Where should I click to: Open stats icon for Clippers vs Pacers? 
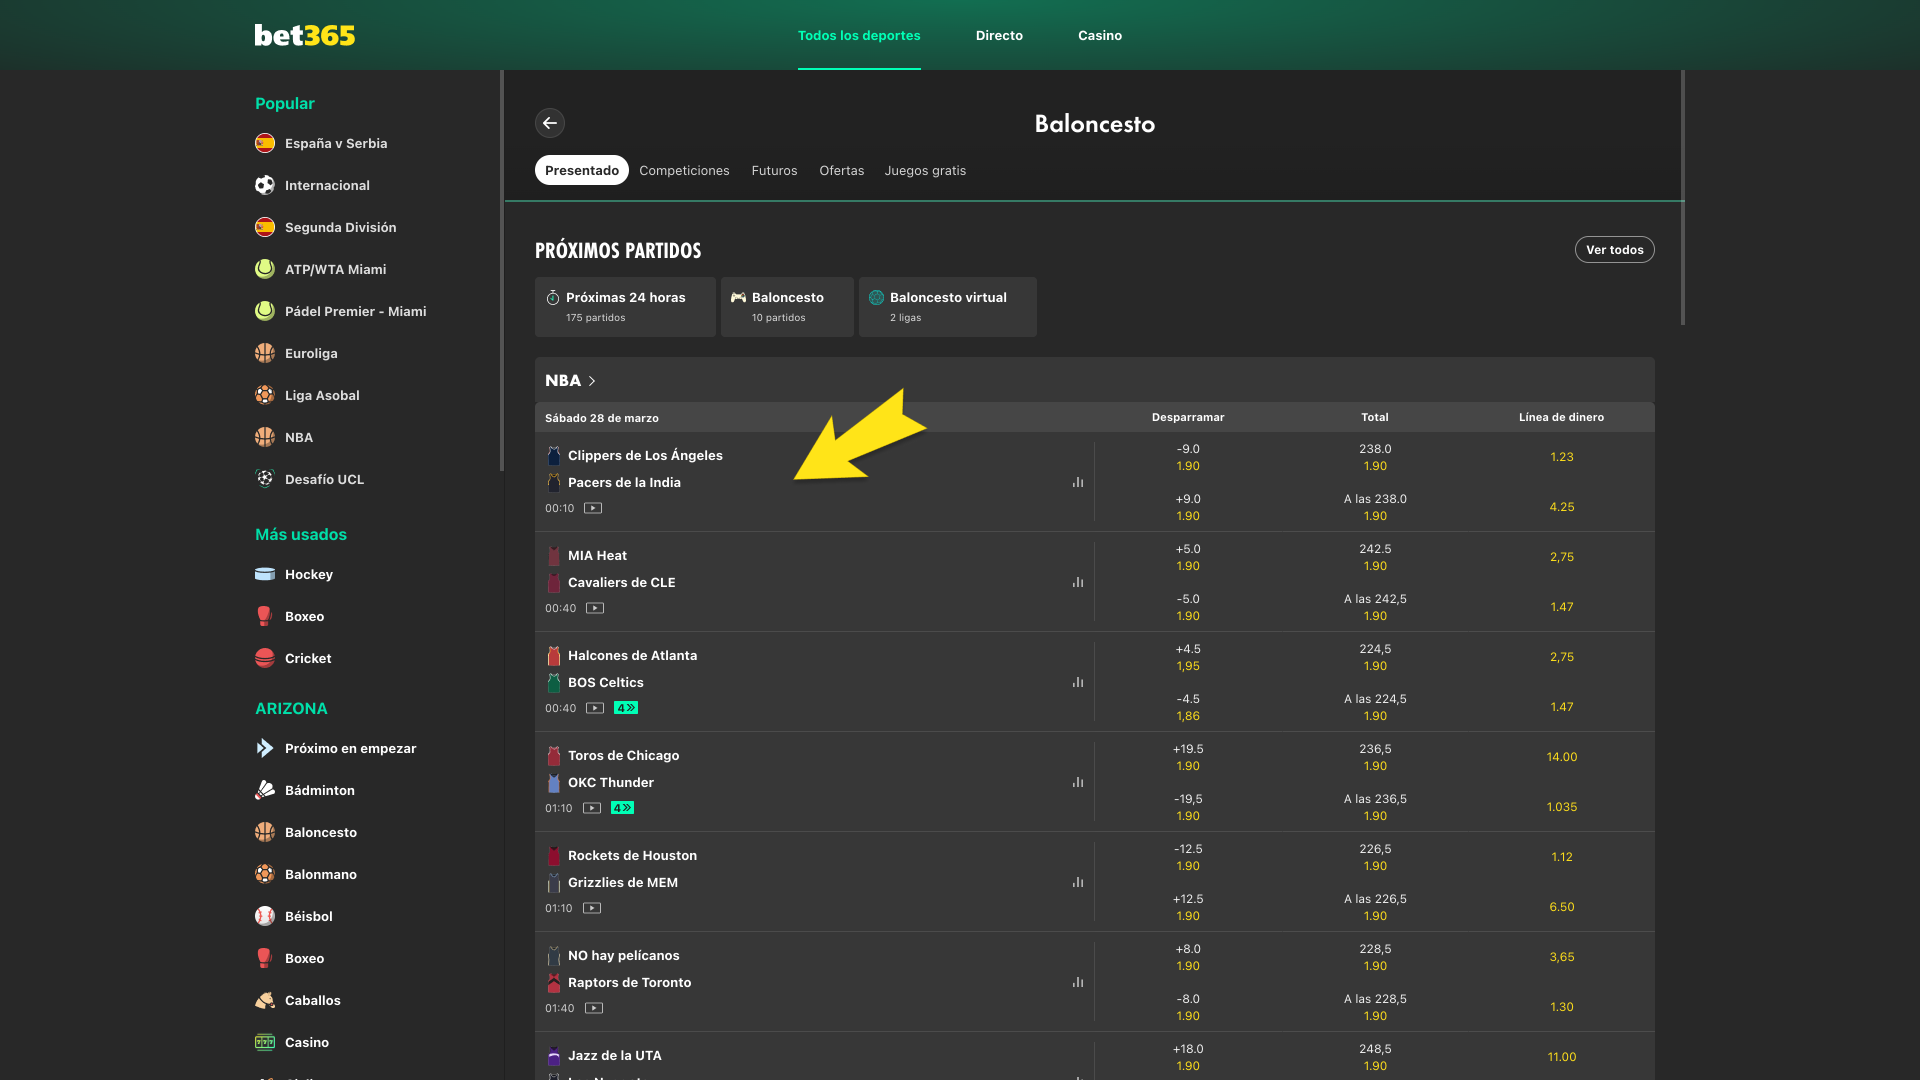(1078, 482)
